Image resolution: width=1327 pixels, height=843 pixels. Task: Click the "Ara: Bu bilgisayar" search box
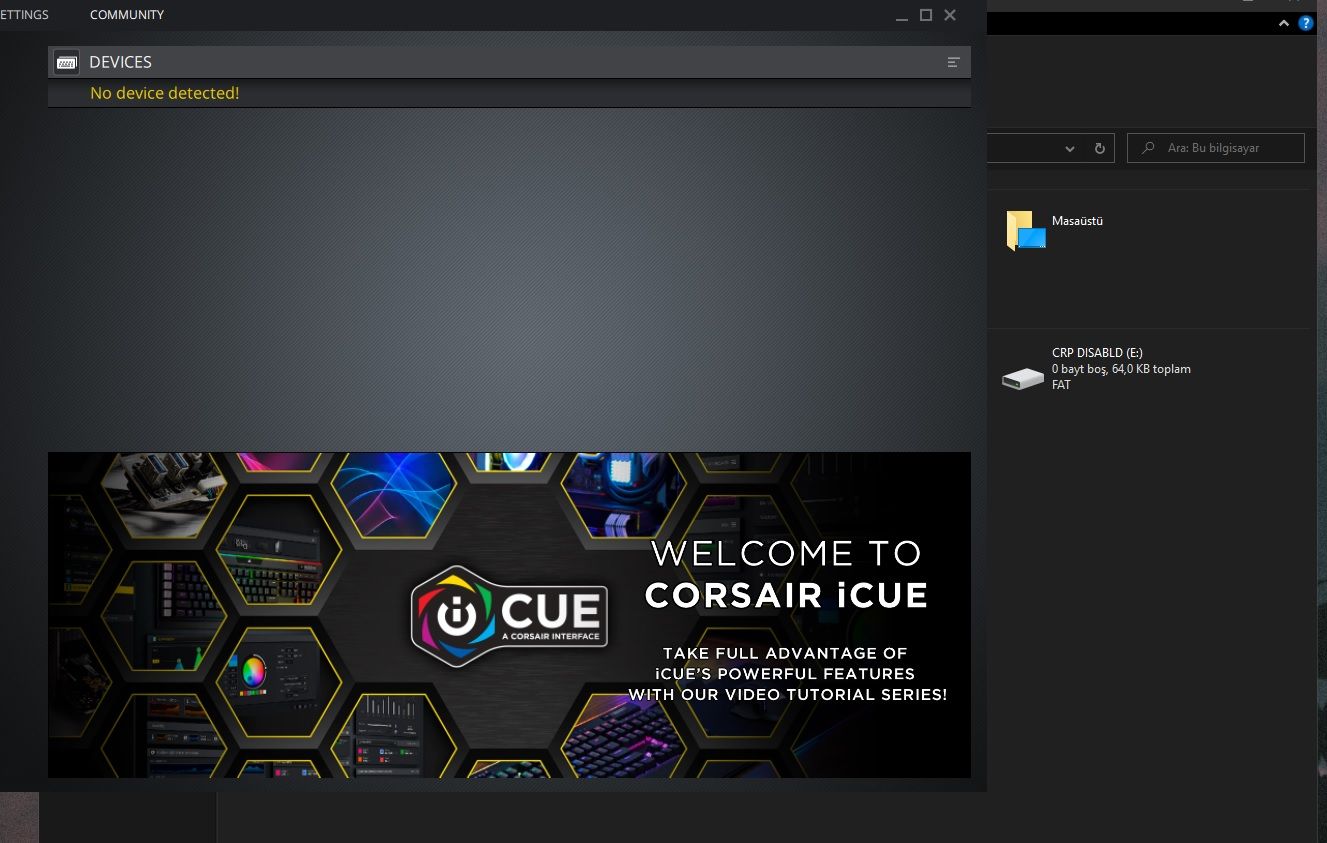pyautogui.click(x=1216, y=148)
